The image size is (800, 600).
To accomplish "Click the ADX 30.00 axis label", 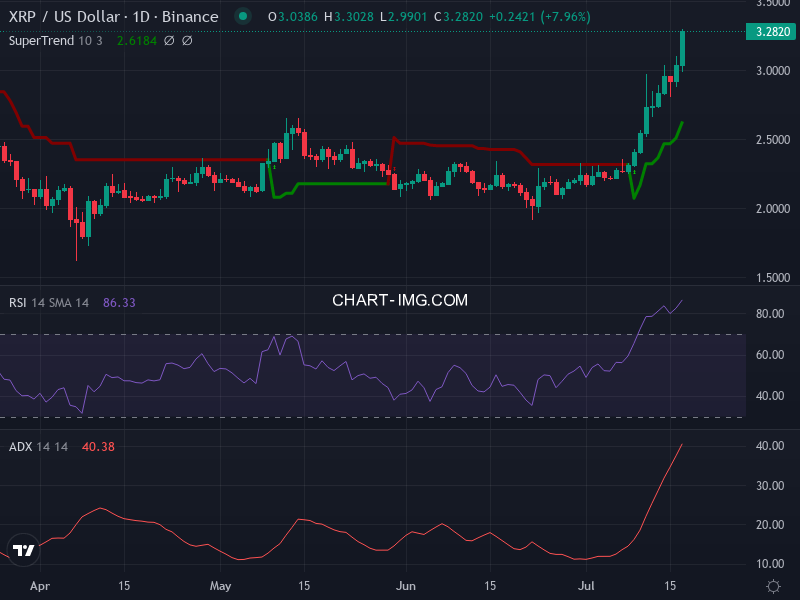I will pyautogui.click(x=770, y=486).
